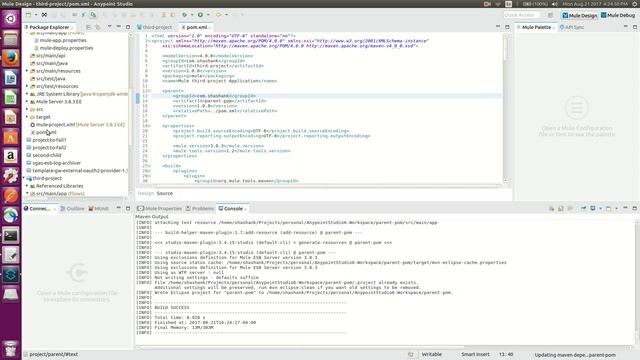The image size is (640, 360).
Task: Switch to Mule Debug perspective
Action: pyautogui.click(x=618, y=15)
